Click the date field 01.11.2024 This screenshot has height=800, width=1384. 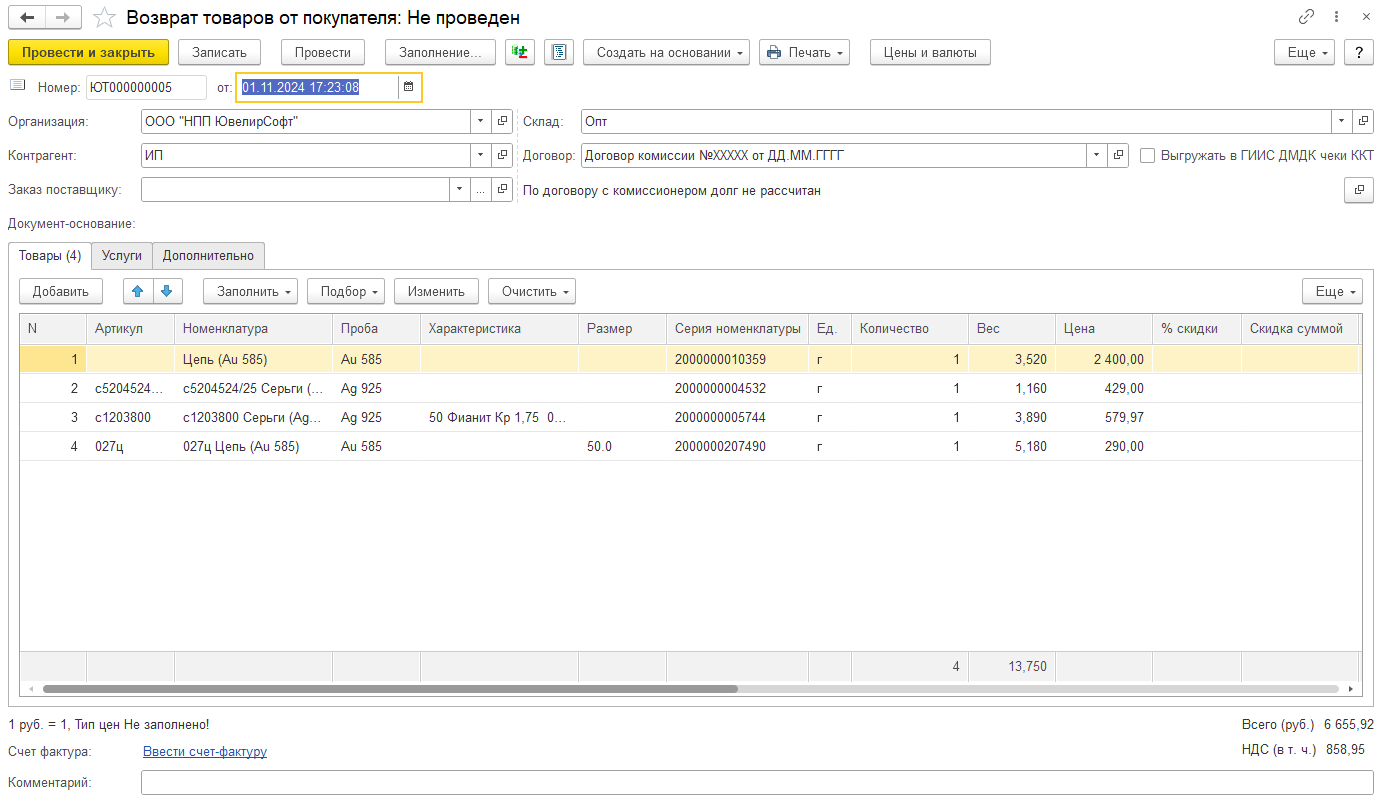(x=318, y=87)
